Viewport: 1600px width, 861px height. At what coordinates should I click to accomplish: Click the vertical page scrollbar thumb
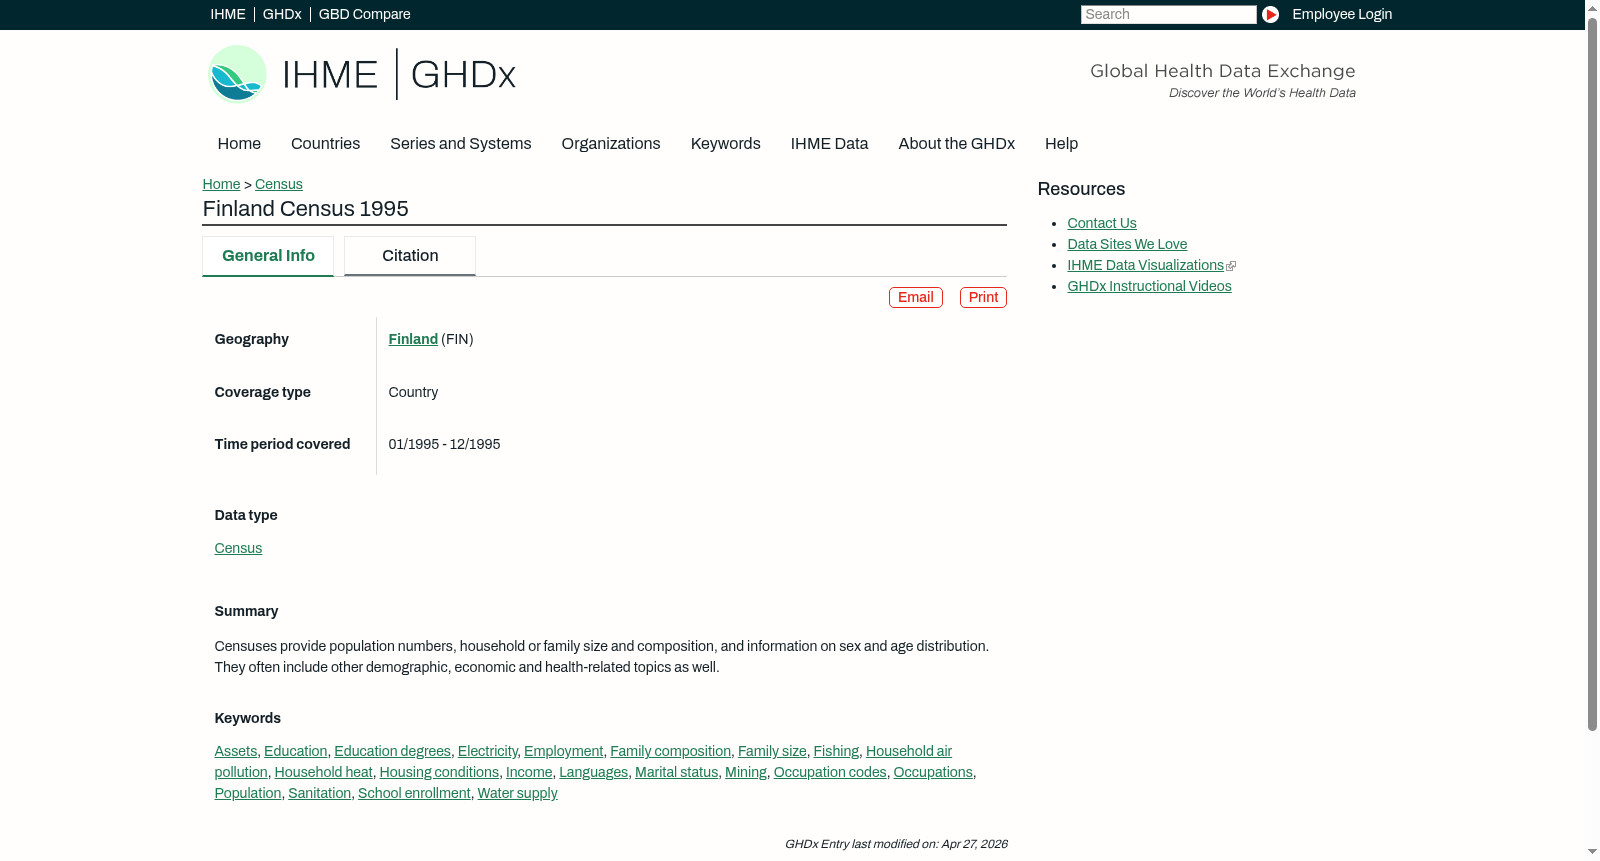[x=1592, y=373]
